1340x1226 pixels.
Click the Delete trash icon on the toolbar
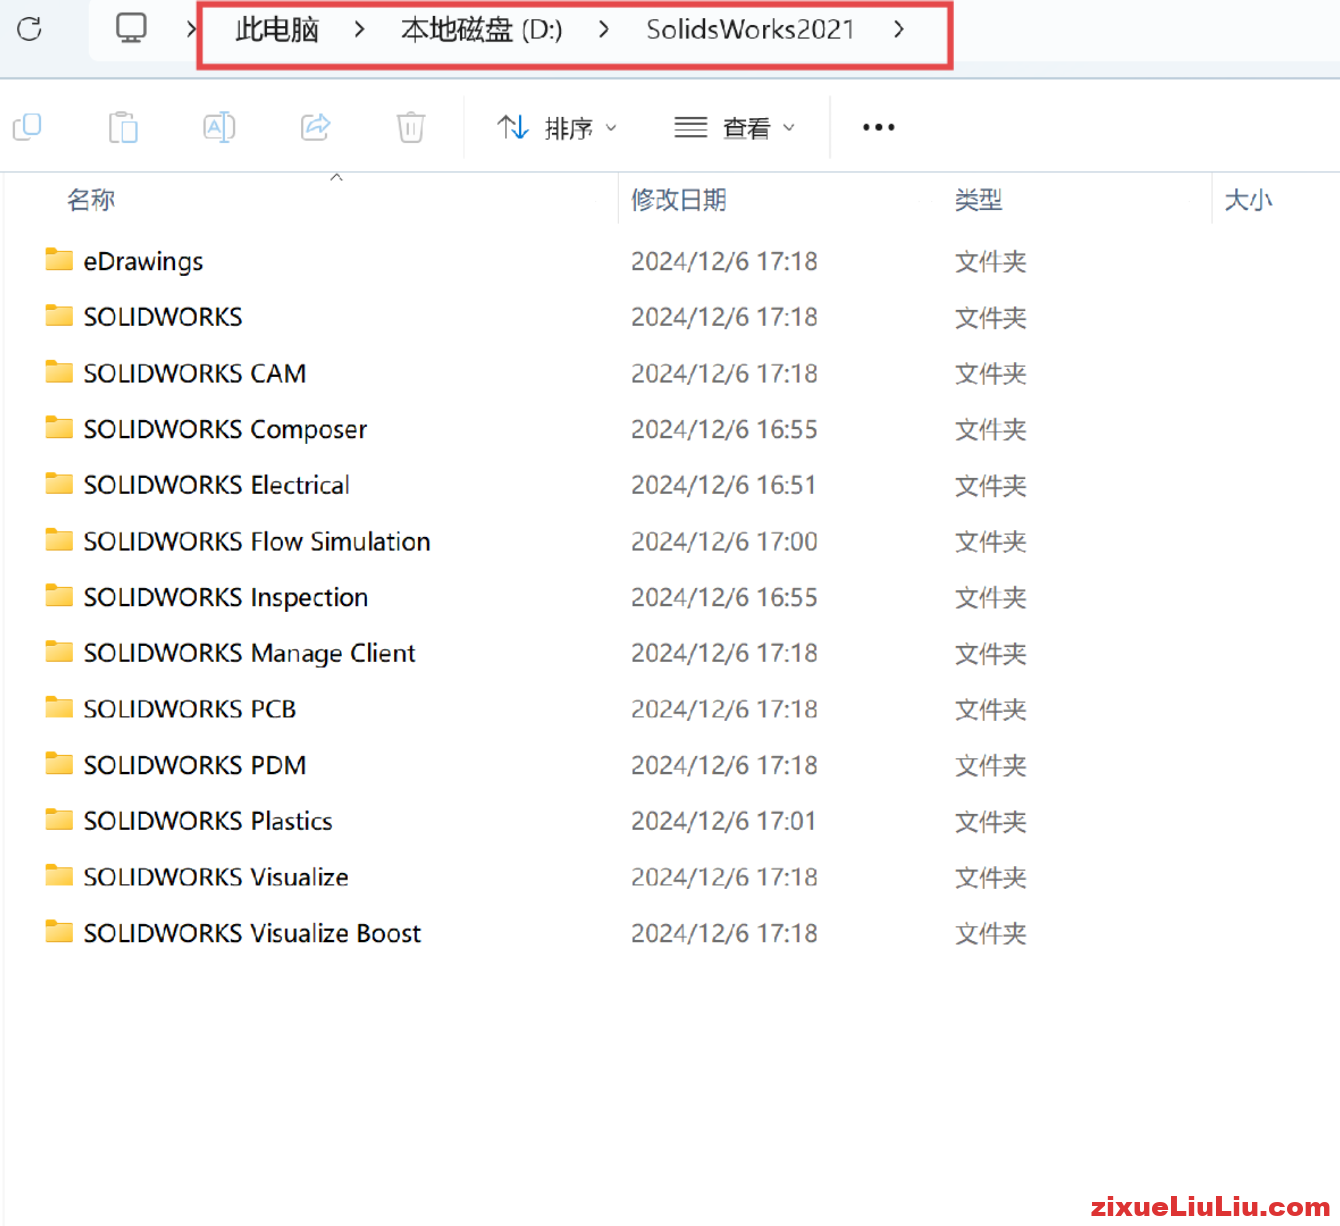coord(410,127)
